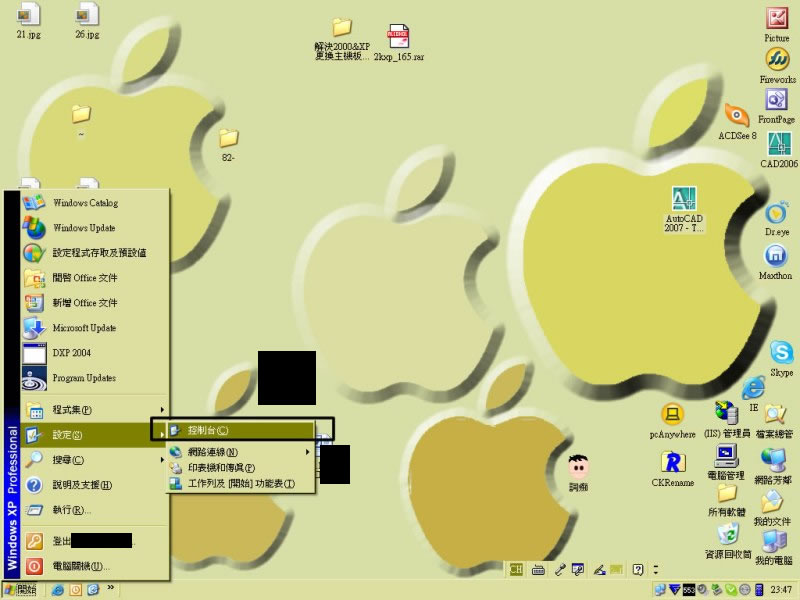This screenshot has height=600, width=800.
Task: Click the third Quick Launch browser icon
Action: [x=93, y=590]
